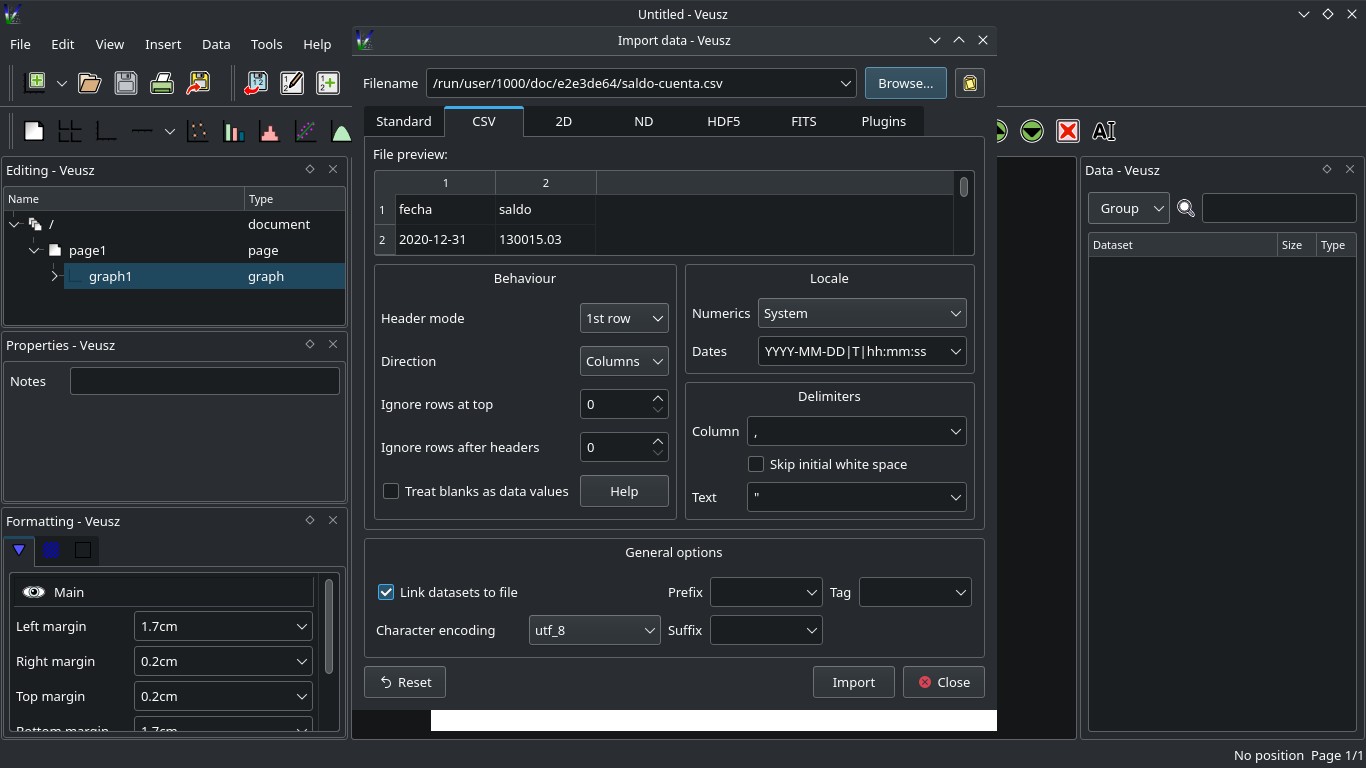Click the Edit data pencil icon

click(x=292, y=83)
